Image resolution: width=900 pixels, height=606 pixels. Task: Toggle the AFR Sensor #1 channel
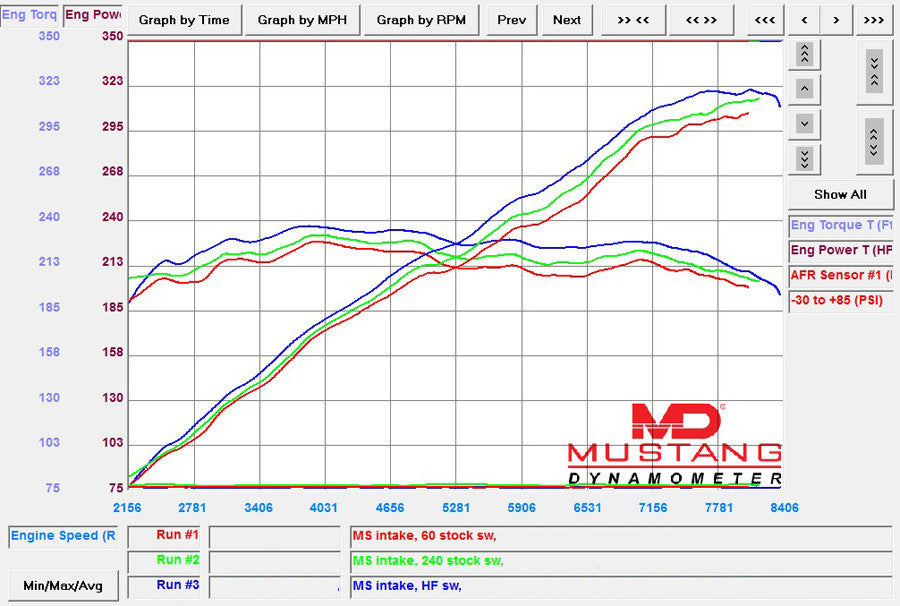point(843,275)
